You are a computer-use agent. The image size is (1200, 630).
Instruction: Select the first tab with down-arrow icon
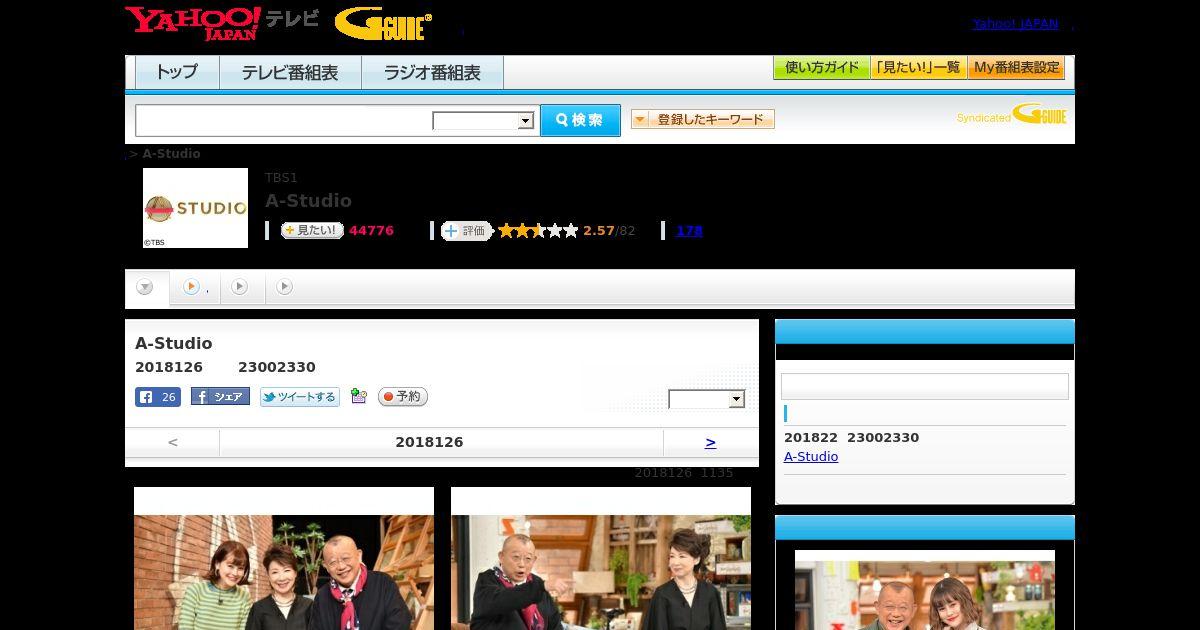(146, 287)
